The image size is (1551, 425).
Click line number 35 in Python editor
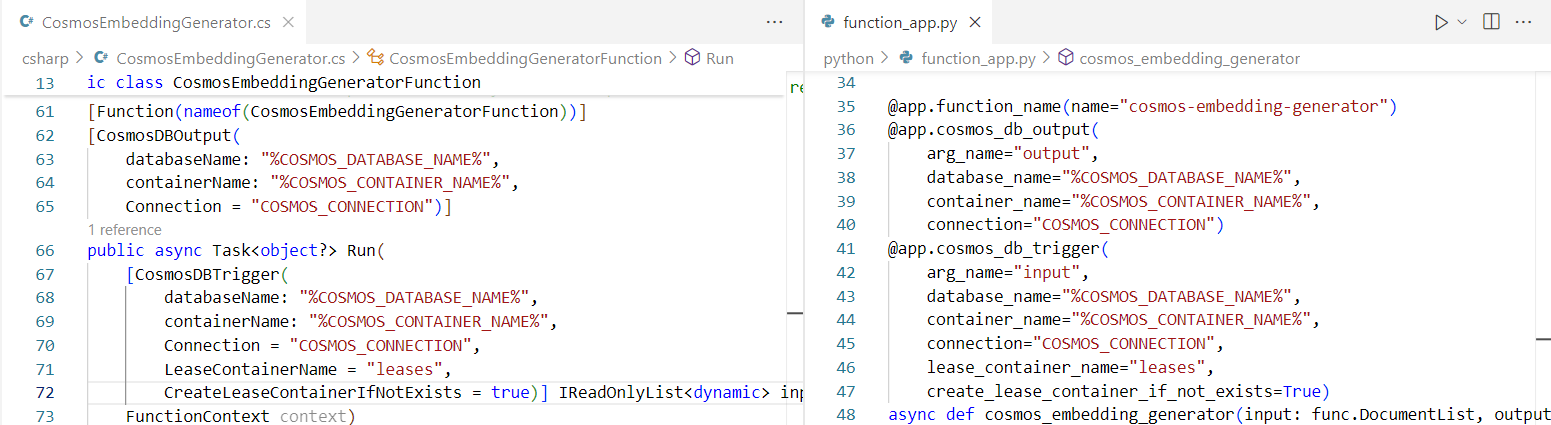[x=846, y=106]
